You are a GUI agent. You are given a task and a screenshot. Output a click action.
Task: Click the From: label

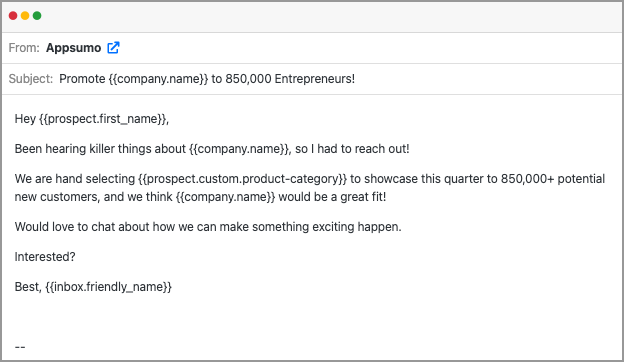[24, 48]
